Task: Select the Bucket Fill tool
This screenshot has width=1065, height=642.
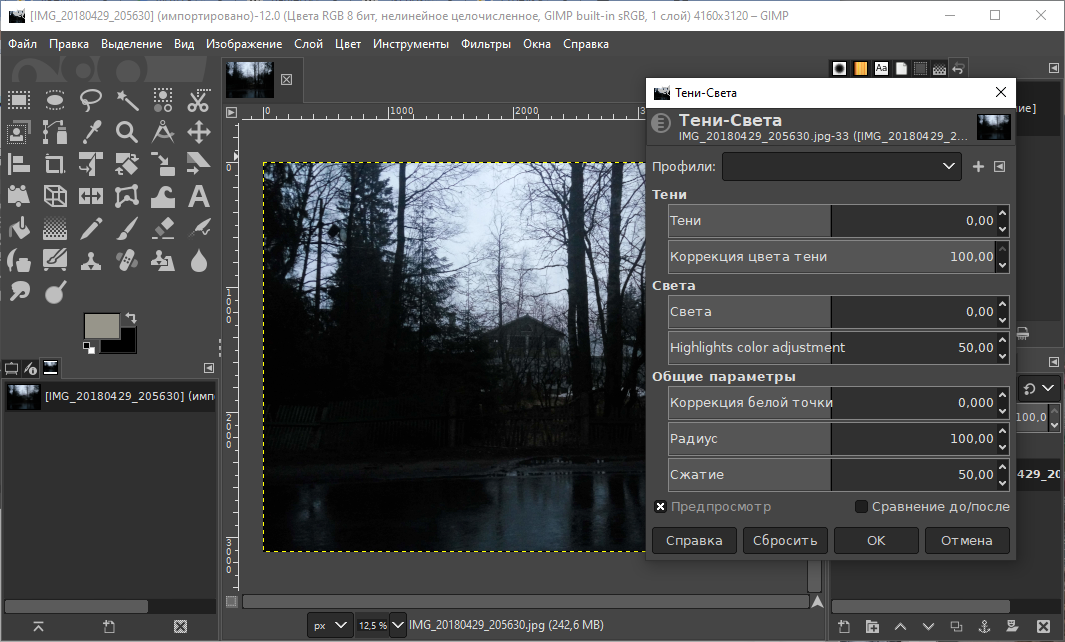Action: (19, 228)
